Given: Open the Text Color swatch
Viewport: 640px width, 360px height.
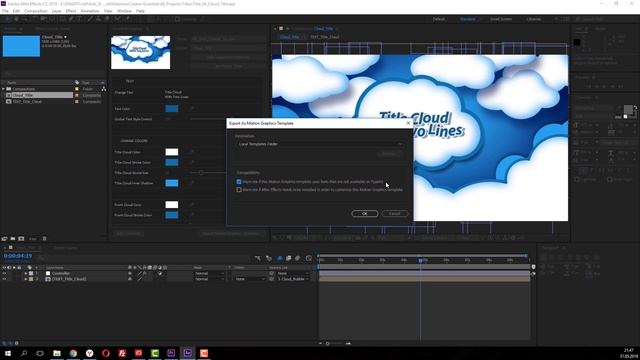Looking at the screenshot, I should pos(171,109).
